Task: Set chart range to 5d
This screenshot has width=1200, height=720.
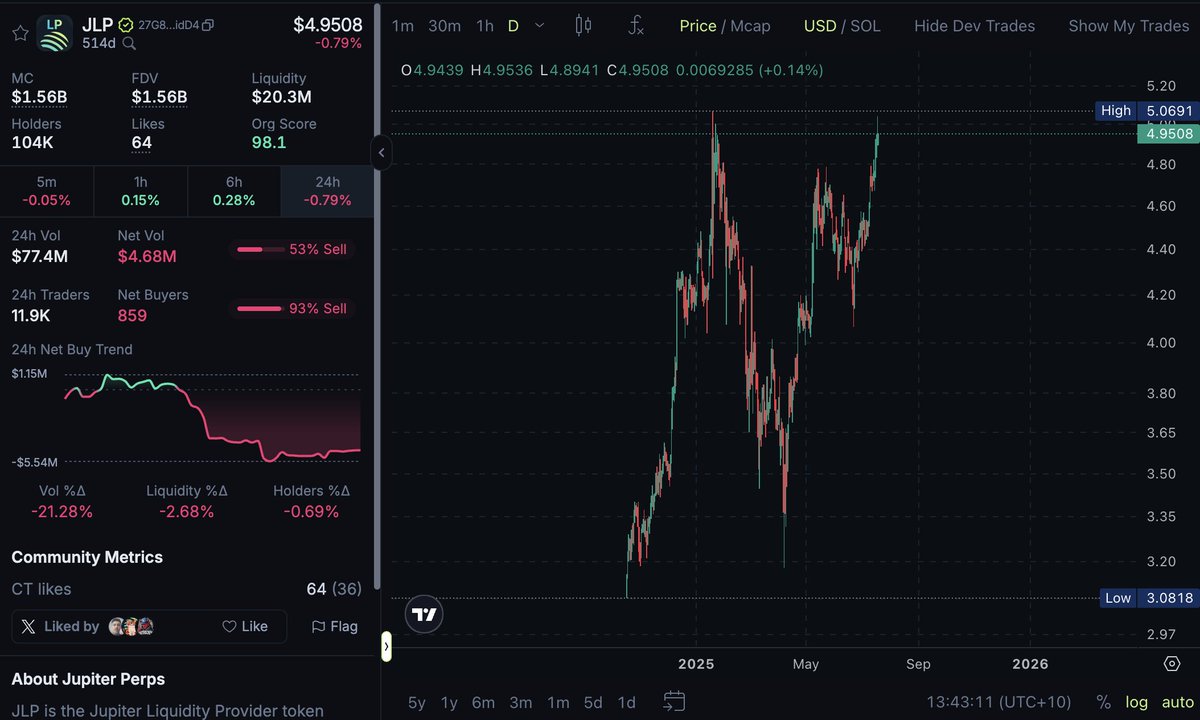Action: (593, 702)
